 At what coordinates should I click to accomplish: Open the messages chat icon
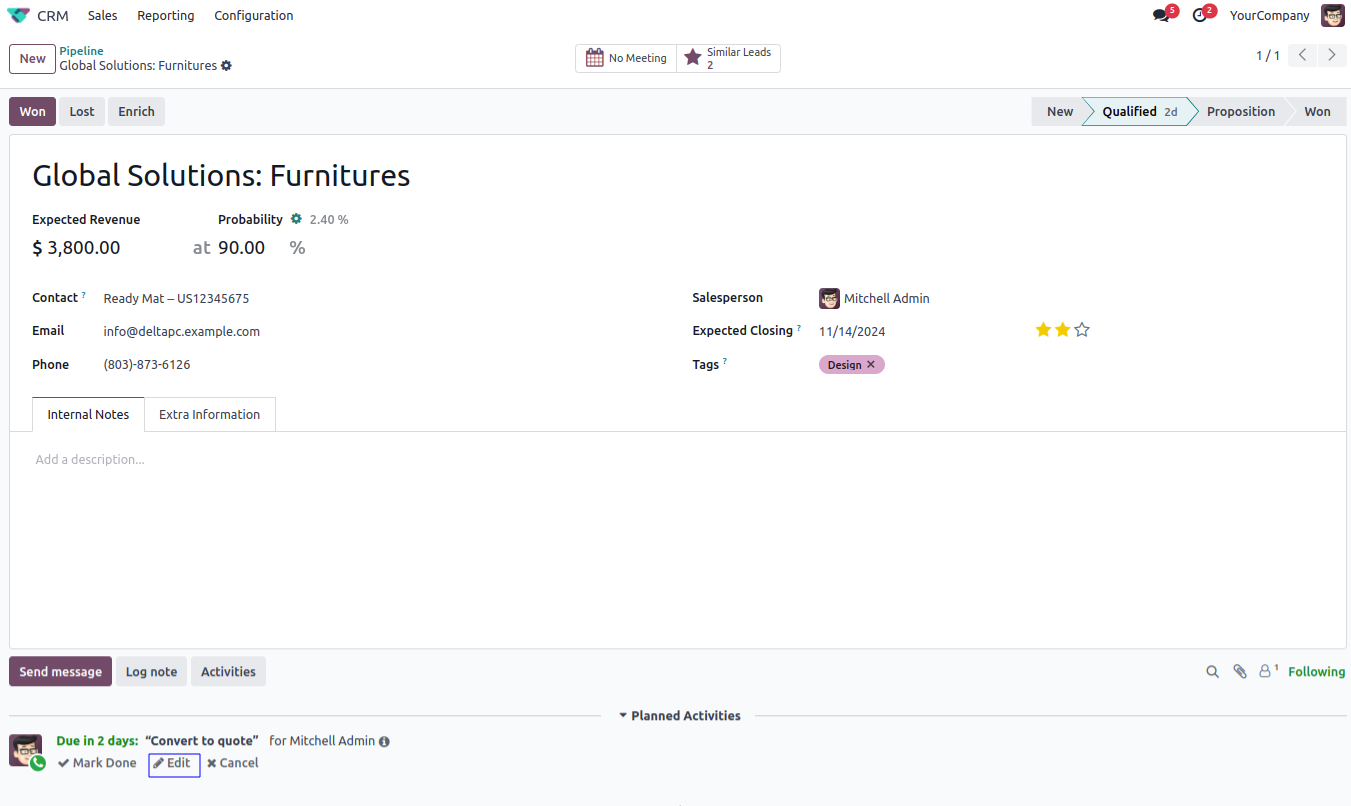[x=1161, y=16]
